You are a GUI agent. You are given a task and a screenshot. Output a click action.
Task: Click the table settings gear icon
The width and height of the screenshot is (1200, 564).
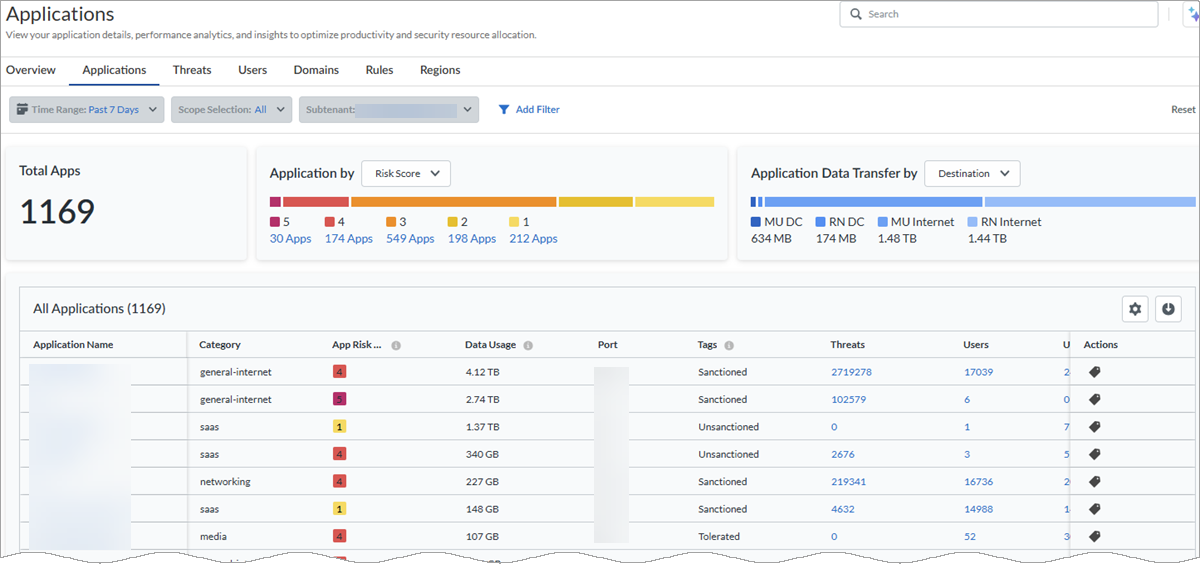click(x=1135, y=309)
